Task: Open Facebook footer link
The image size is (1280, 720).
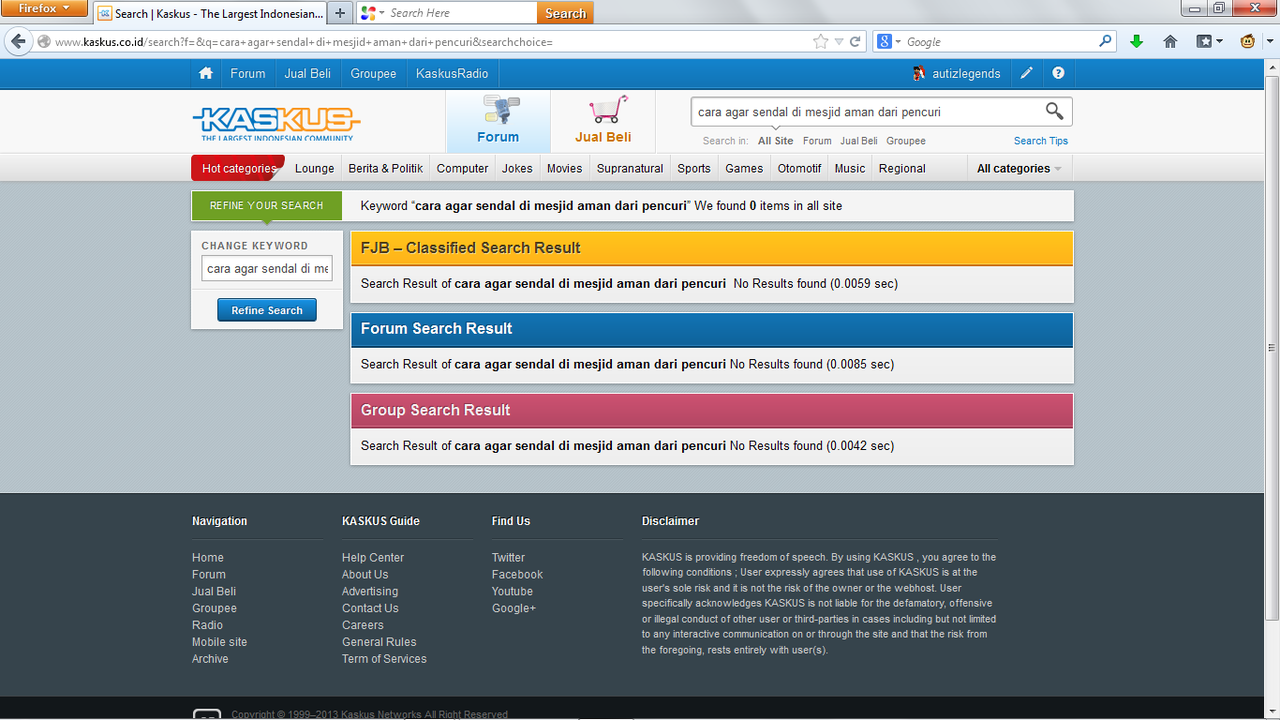Action: point(517,574)
